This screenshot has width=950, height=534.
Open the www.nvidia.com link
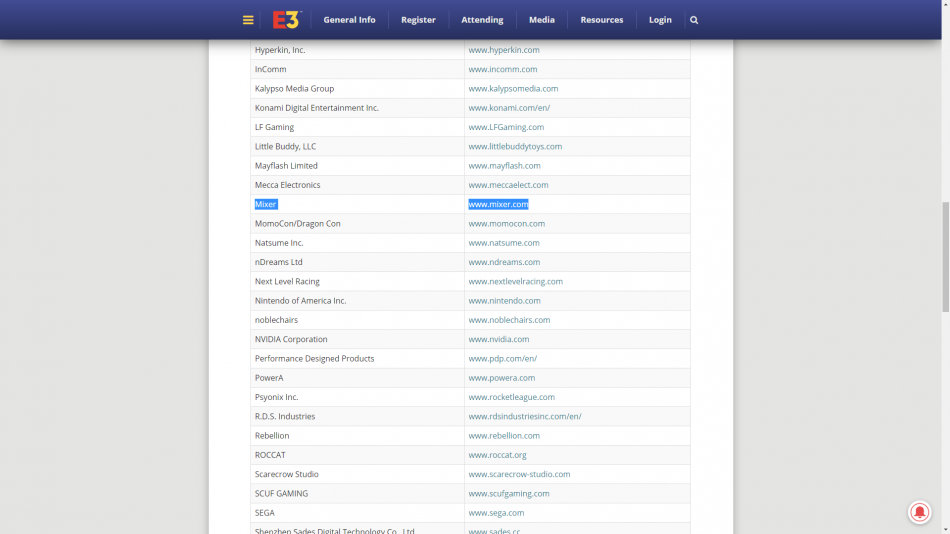(x=499, y=339)
